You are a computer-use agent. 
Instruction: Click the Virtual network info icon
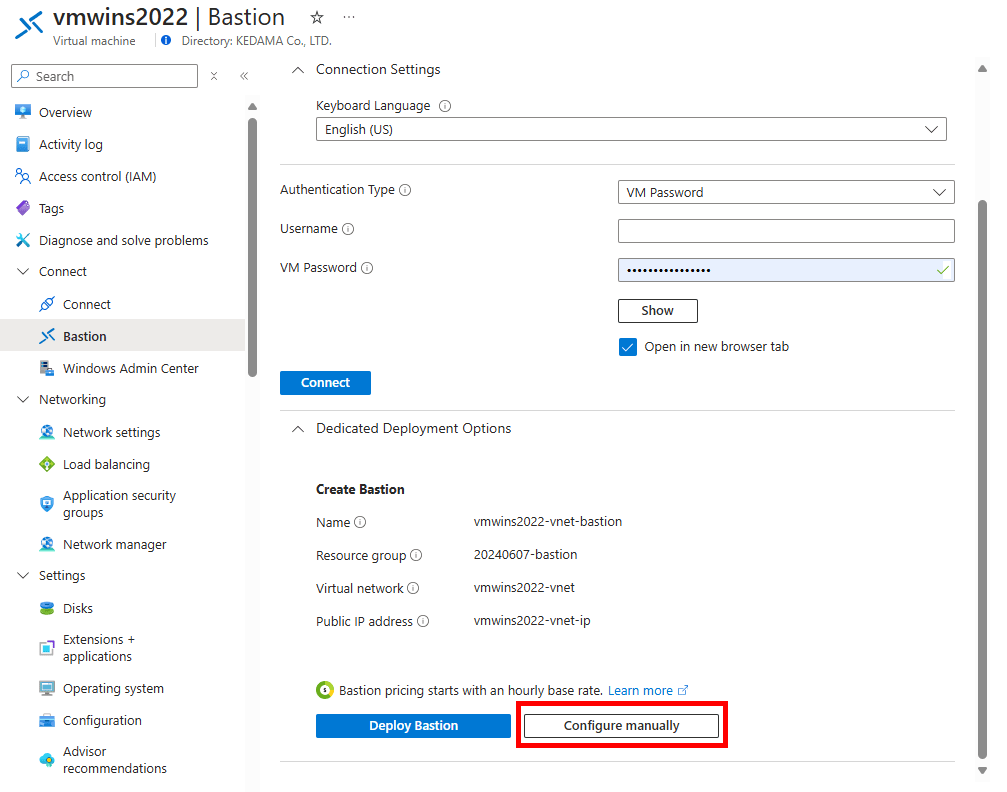413,588
